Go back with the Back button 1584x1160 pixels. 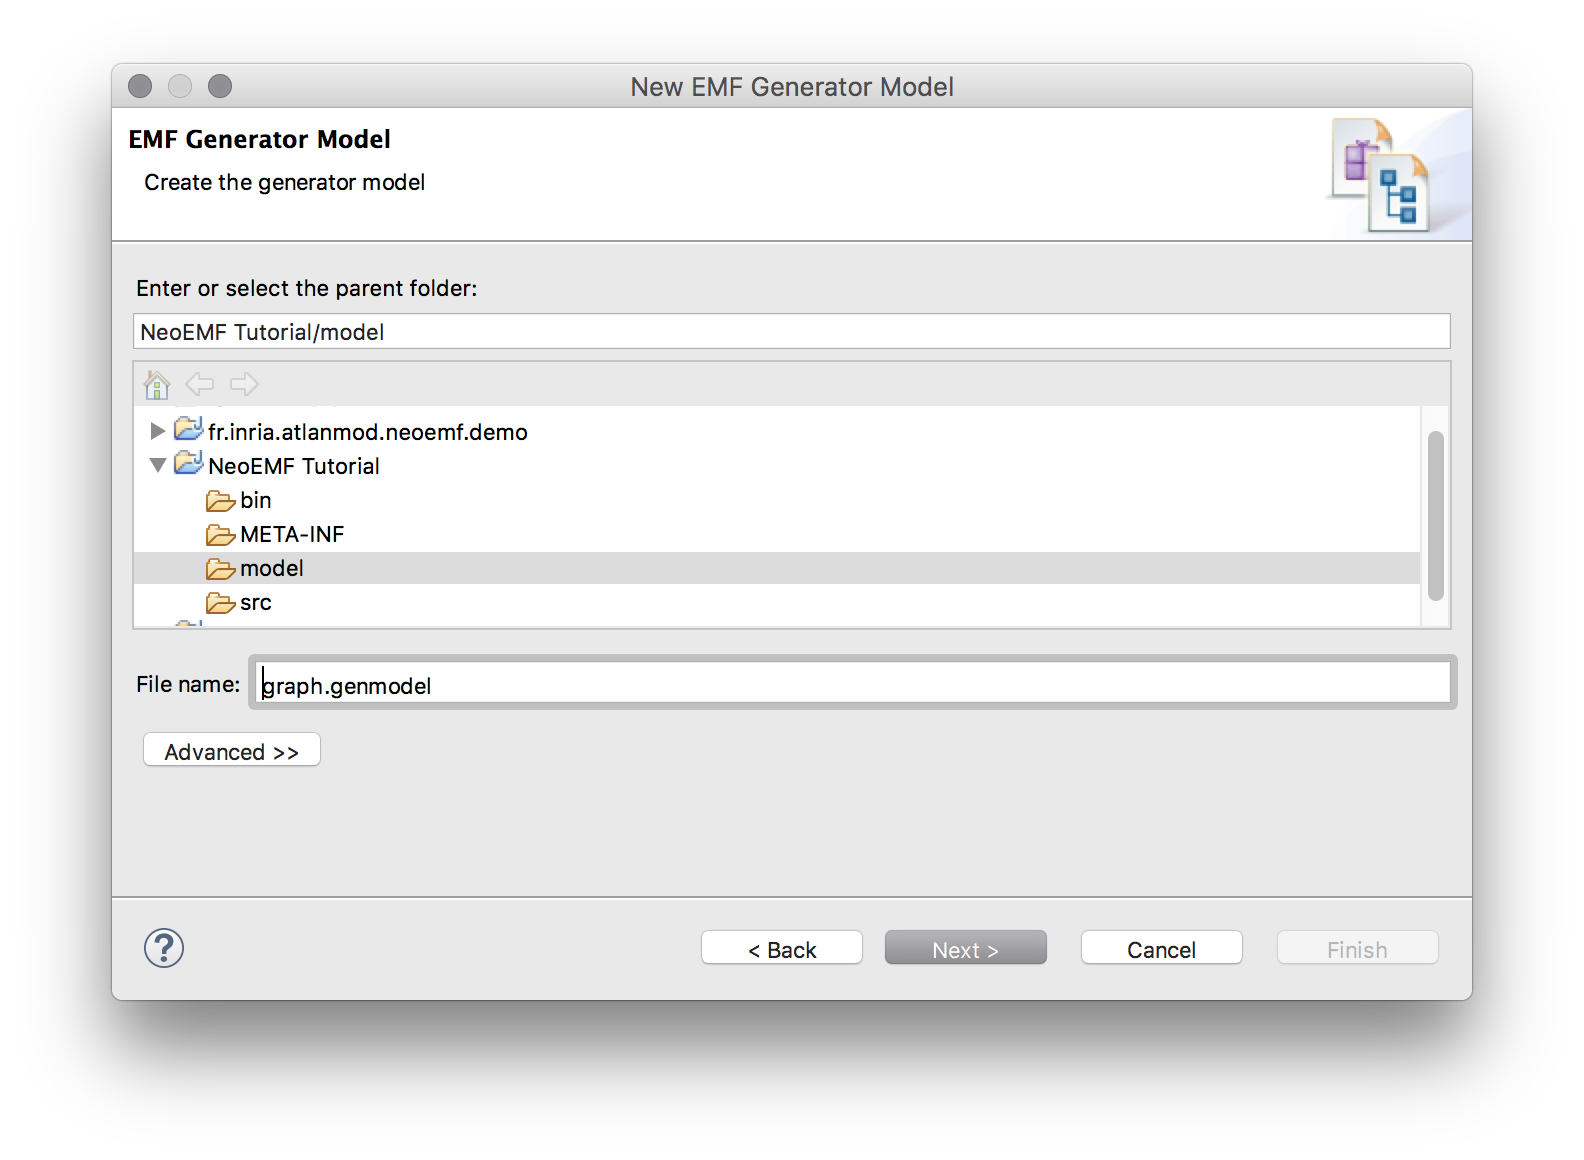782,949
